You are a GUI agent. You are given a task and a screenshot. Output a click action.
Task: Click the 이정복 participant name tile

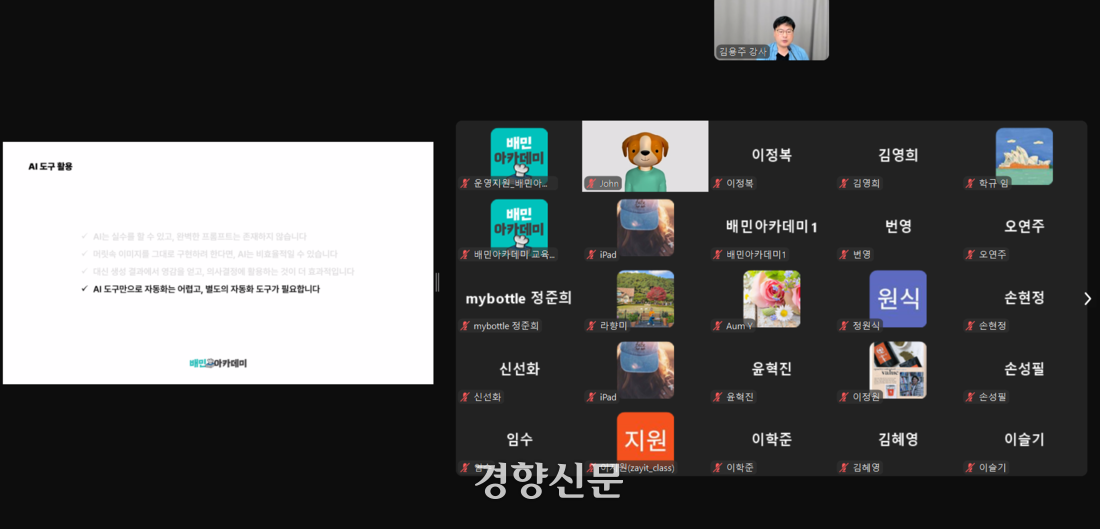771,155
